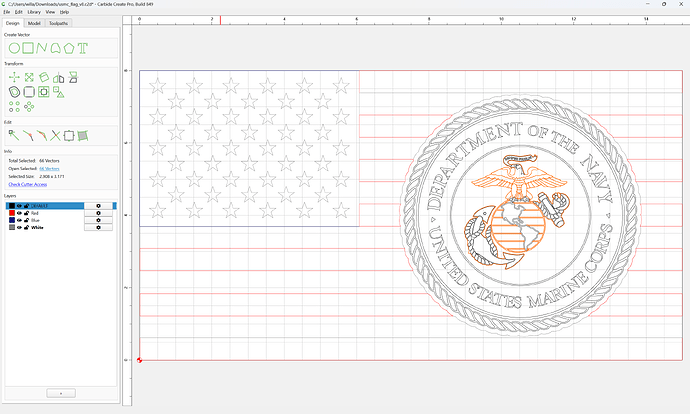The width and height of the screenshot is (690, 414).
Task: Click the red origin marker on canvas
Action: [139, 360]
